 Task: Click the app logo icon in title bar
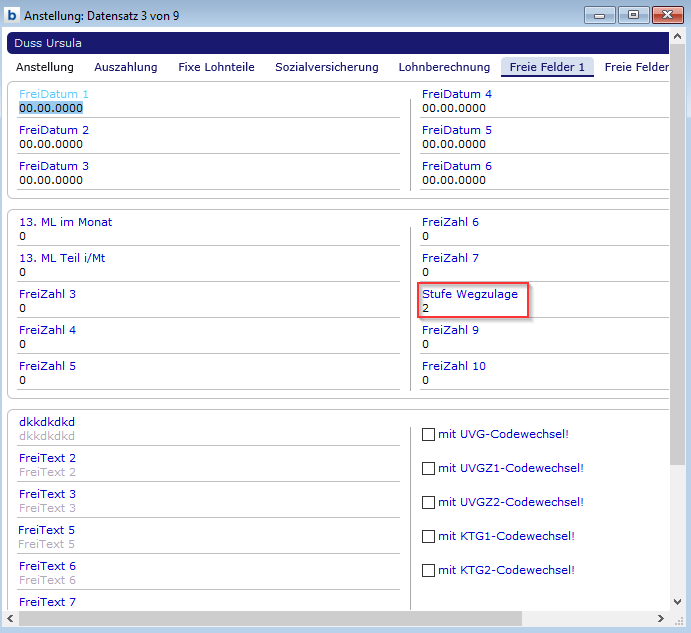coord(13,15)
